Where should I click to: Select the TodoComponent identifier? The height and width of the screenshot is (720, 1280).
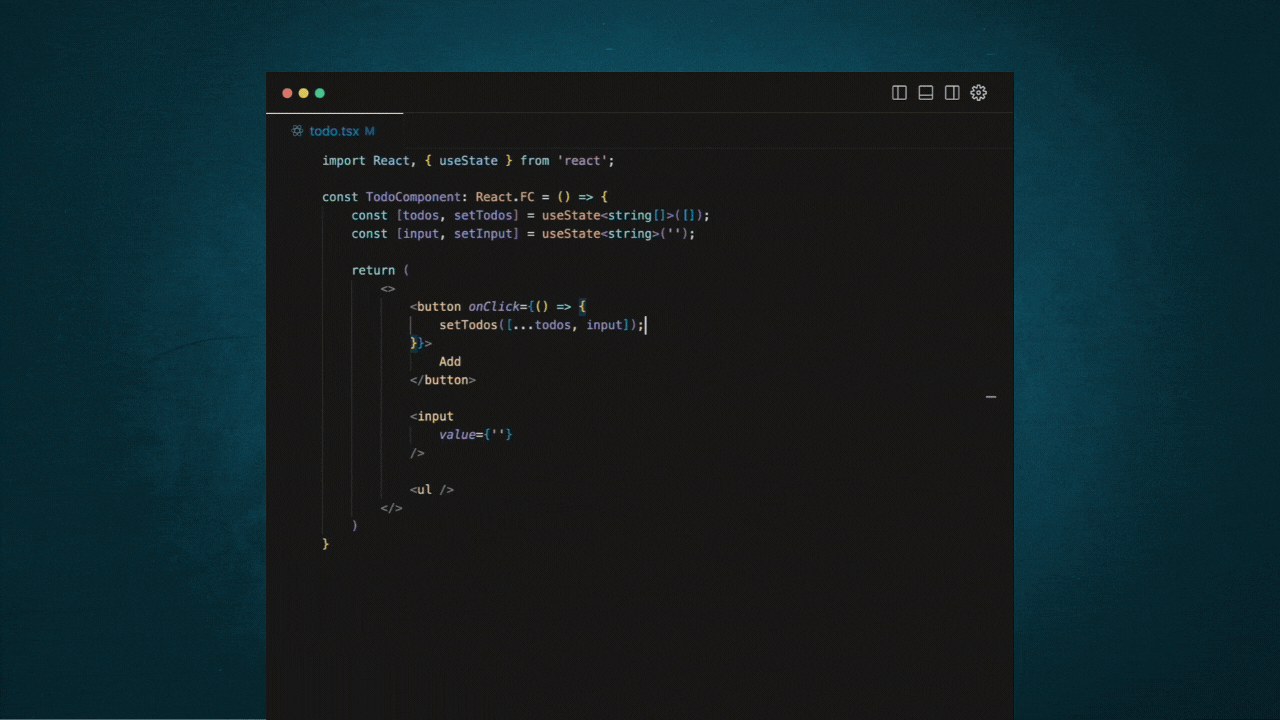(413, 196)
